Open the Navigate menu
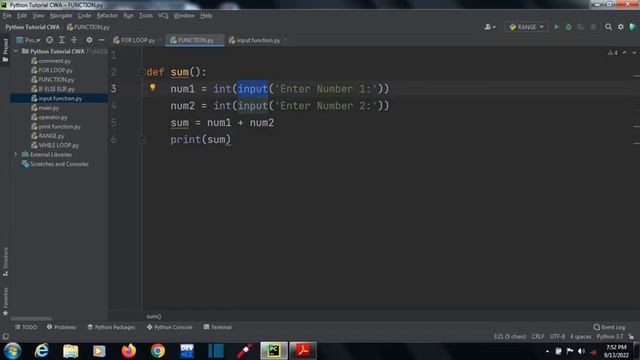Image resolution: width=640 pixels, height=360 pixels. click(x=61, y=16)
